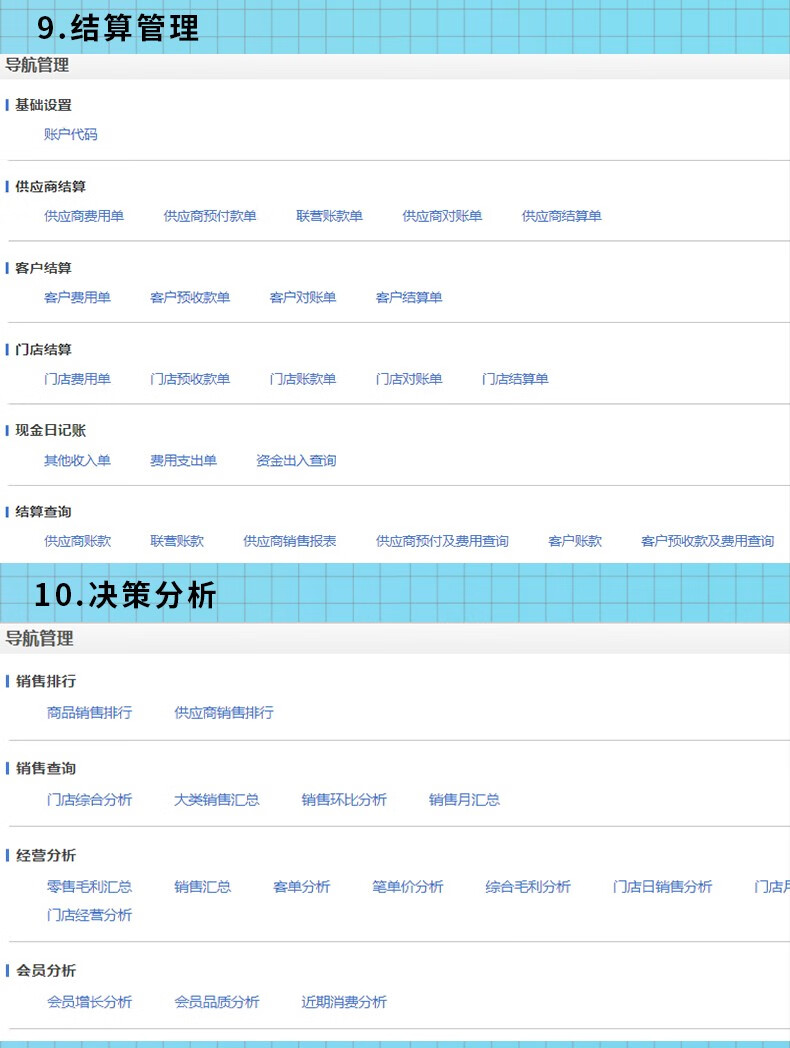Click 供应商费用单 under 供应商结算

click(84, 216)
